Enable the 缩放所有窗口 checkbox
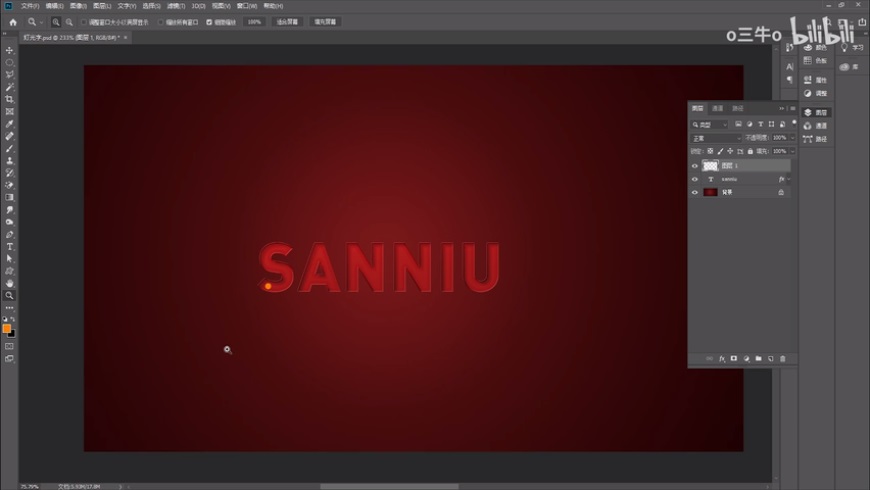870x490 pixels. pyautogui.click(x=161, y=21)
